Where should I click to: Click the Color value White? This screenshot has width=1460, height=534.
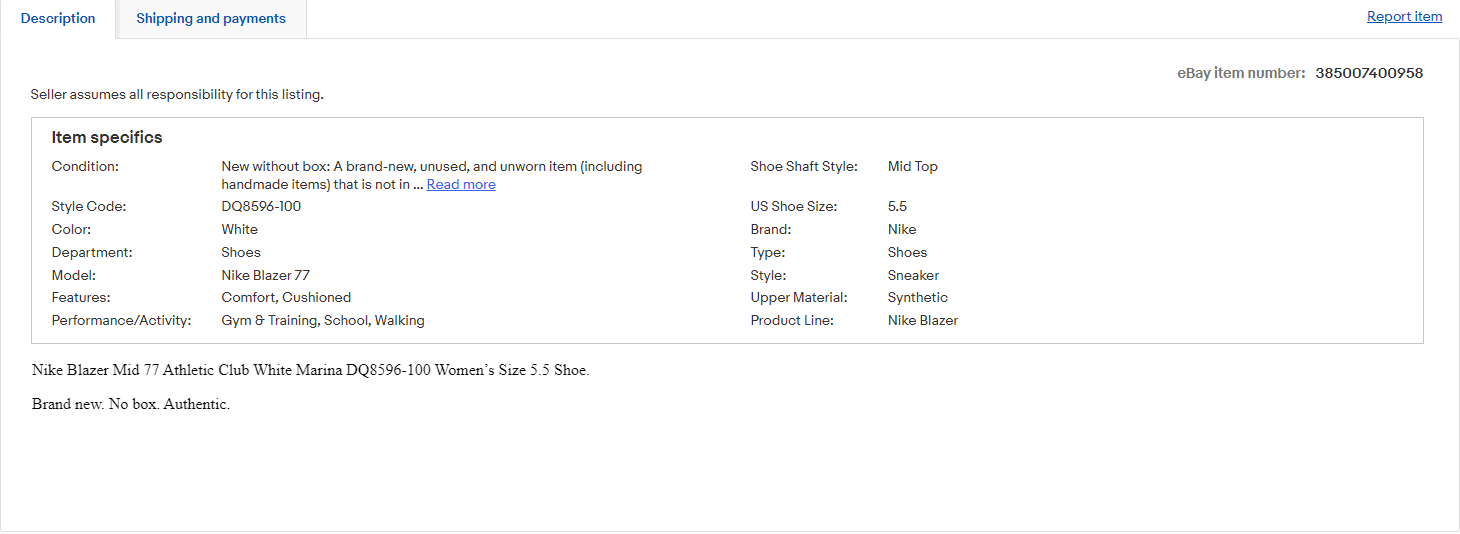coord(239,230)
